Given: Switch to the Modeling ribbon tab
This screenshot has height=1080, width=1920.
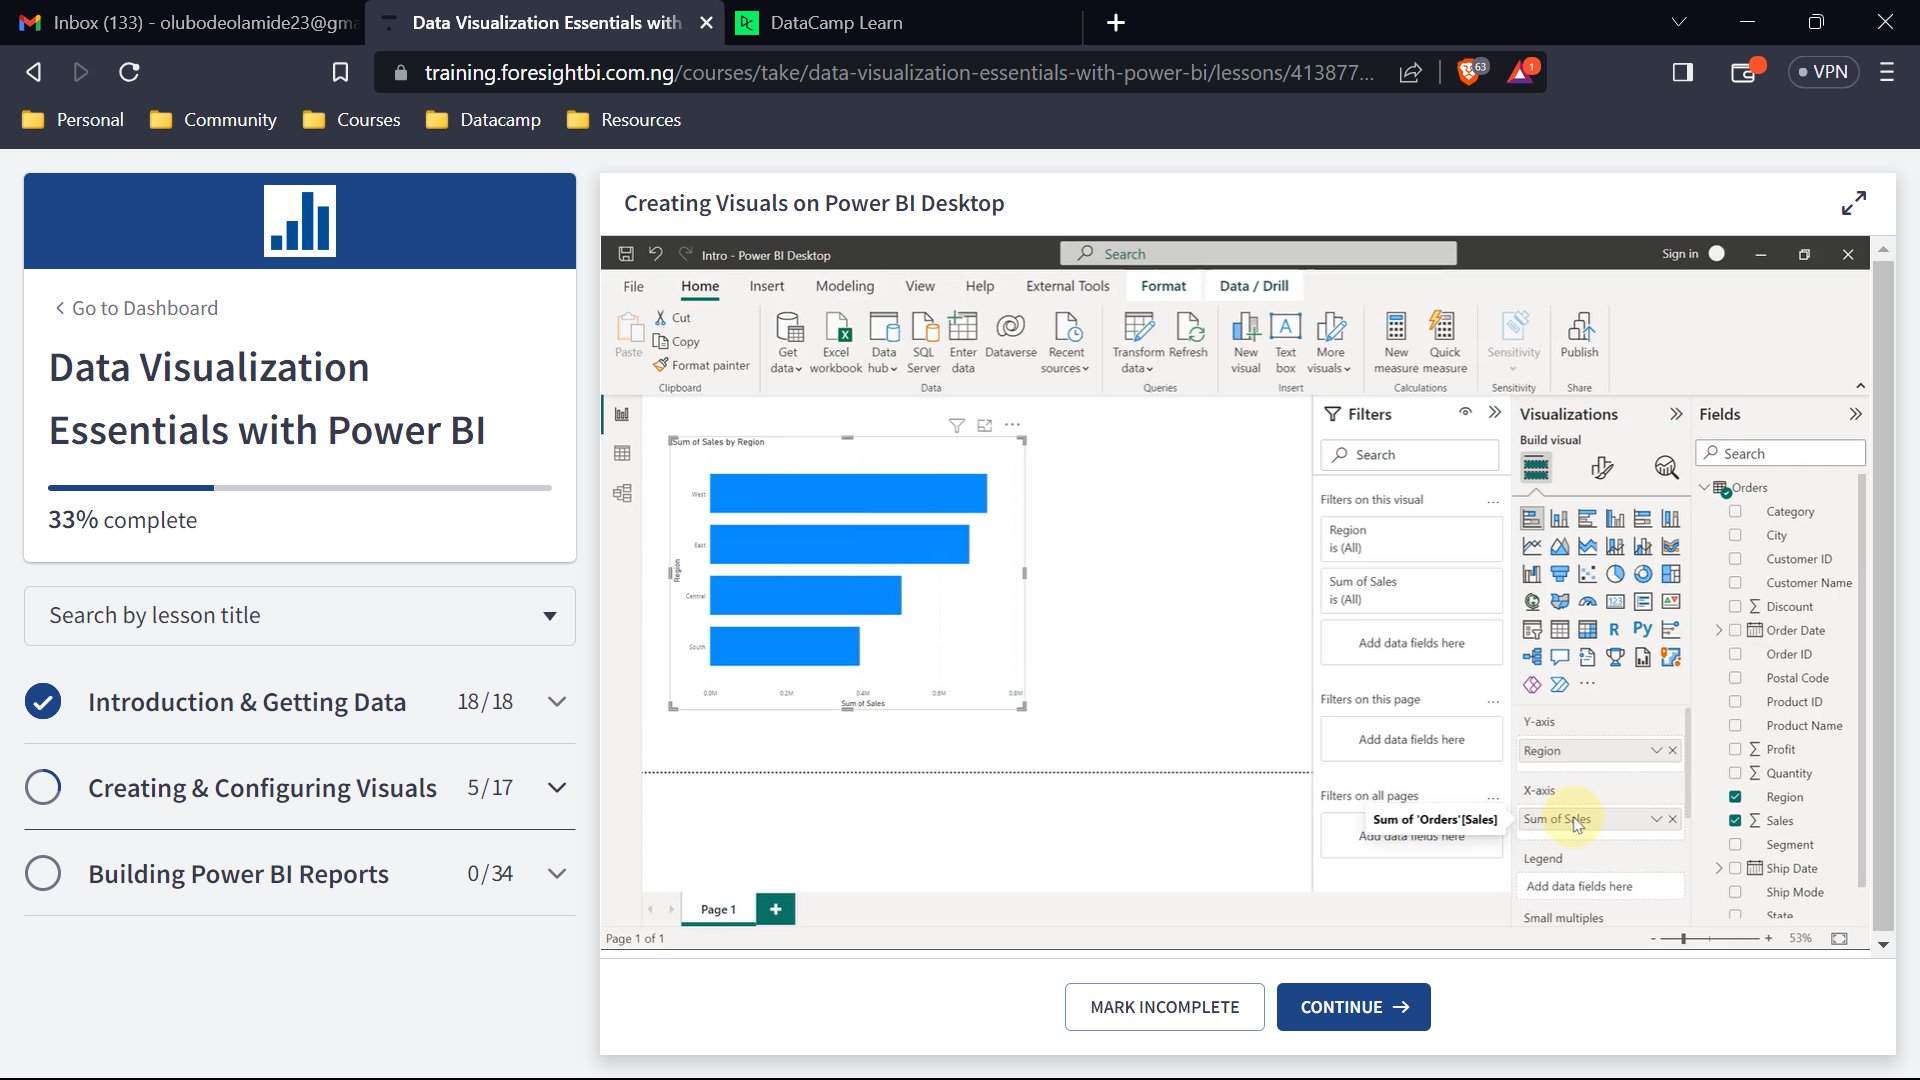Looking at the screenshot, I should (x=845, y=286).
